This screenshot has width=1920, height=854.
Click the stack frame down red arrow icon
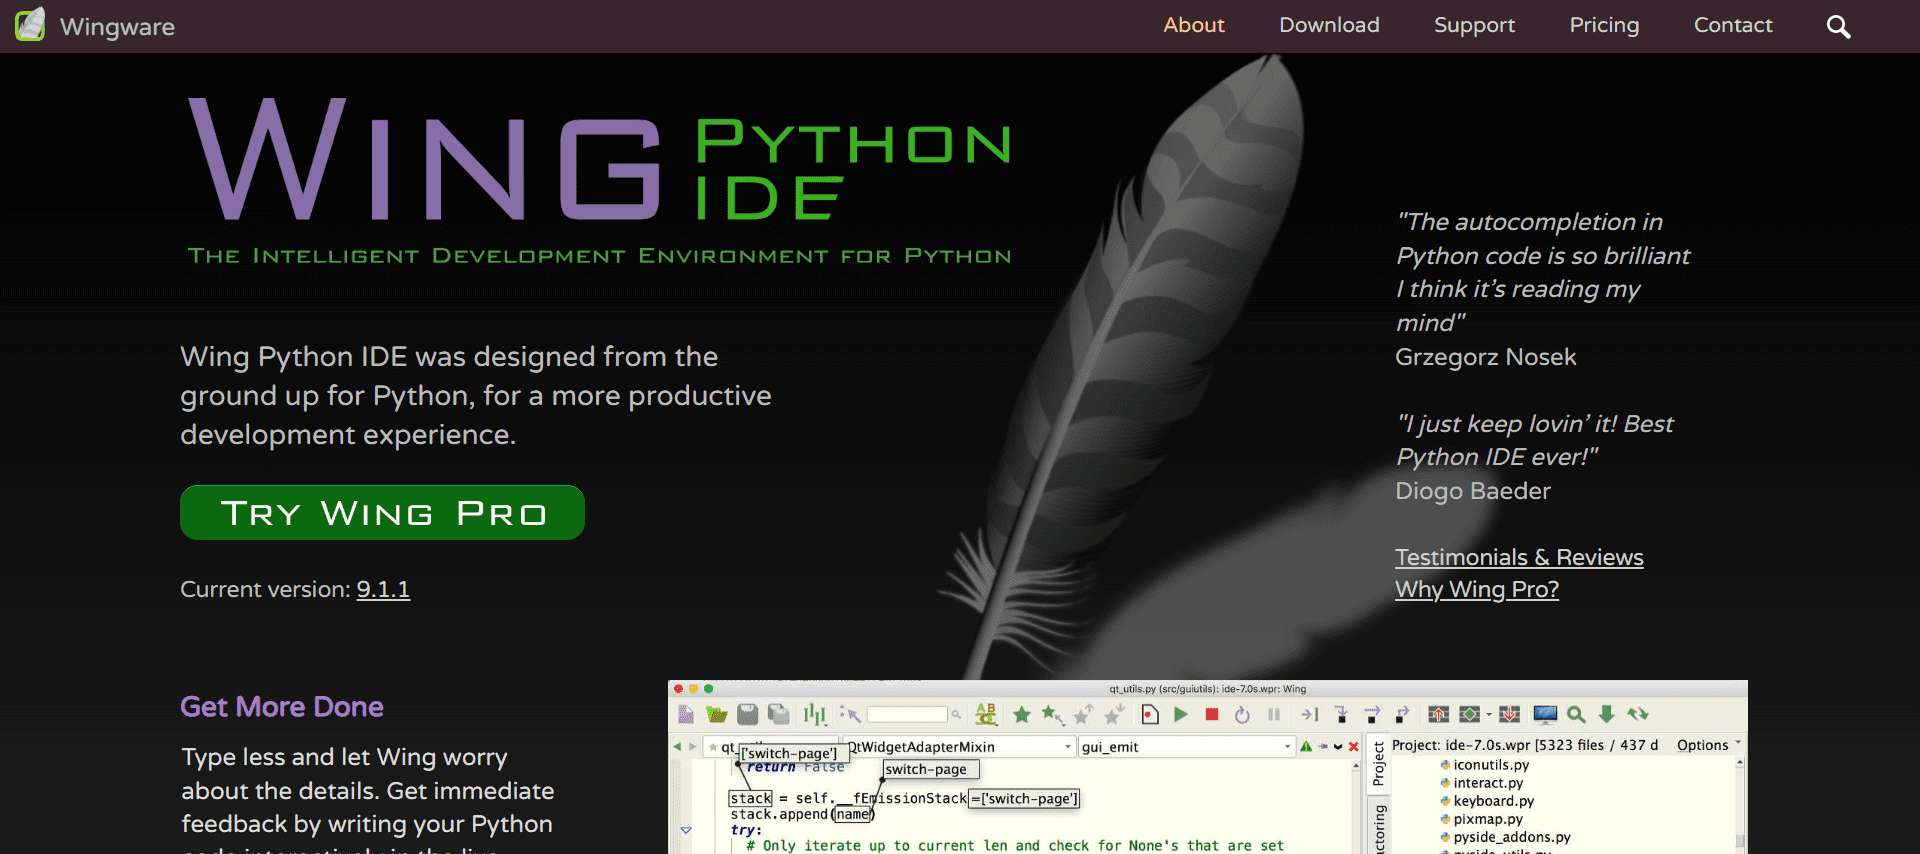coord(1509,714)
